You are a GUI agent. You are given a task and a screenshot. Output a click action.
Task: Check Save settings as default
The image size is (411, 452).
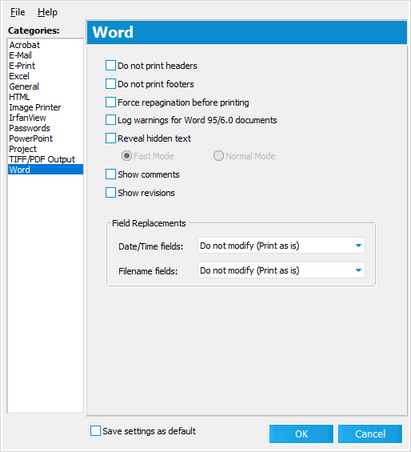(x=95, y=431)
